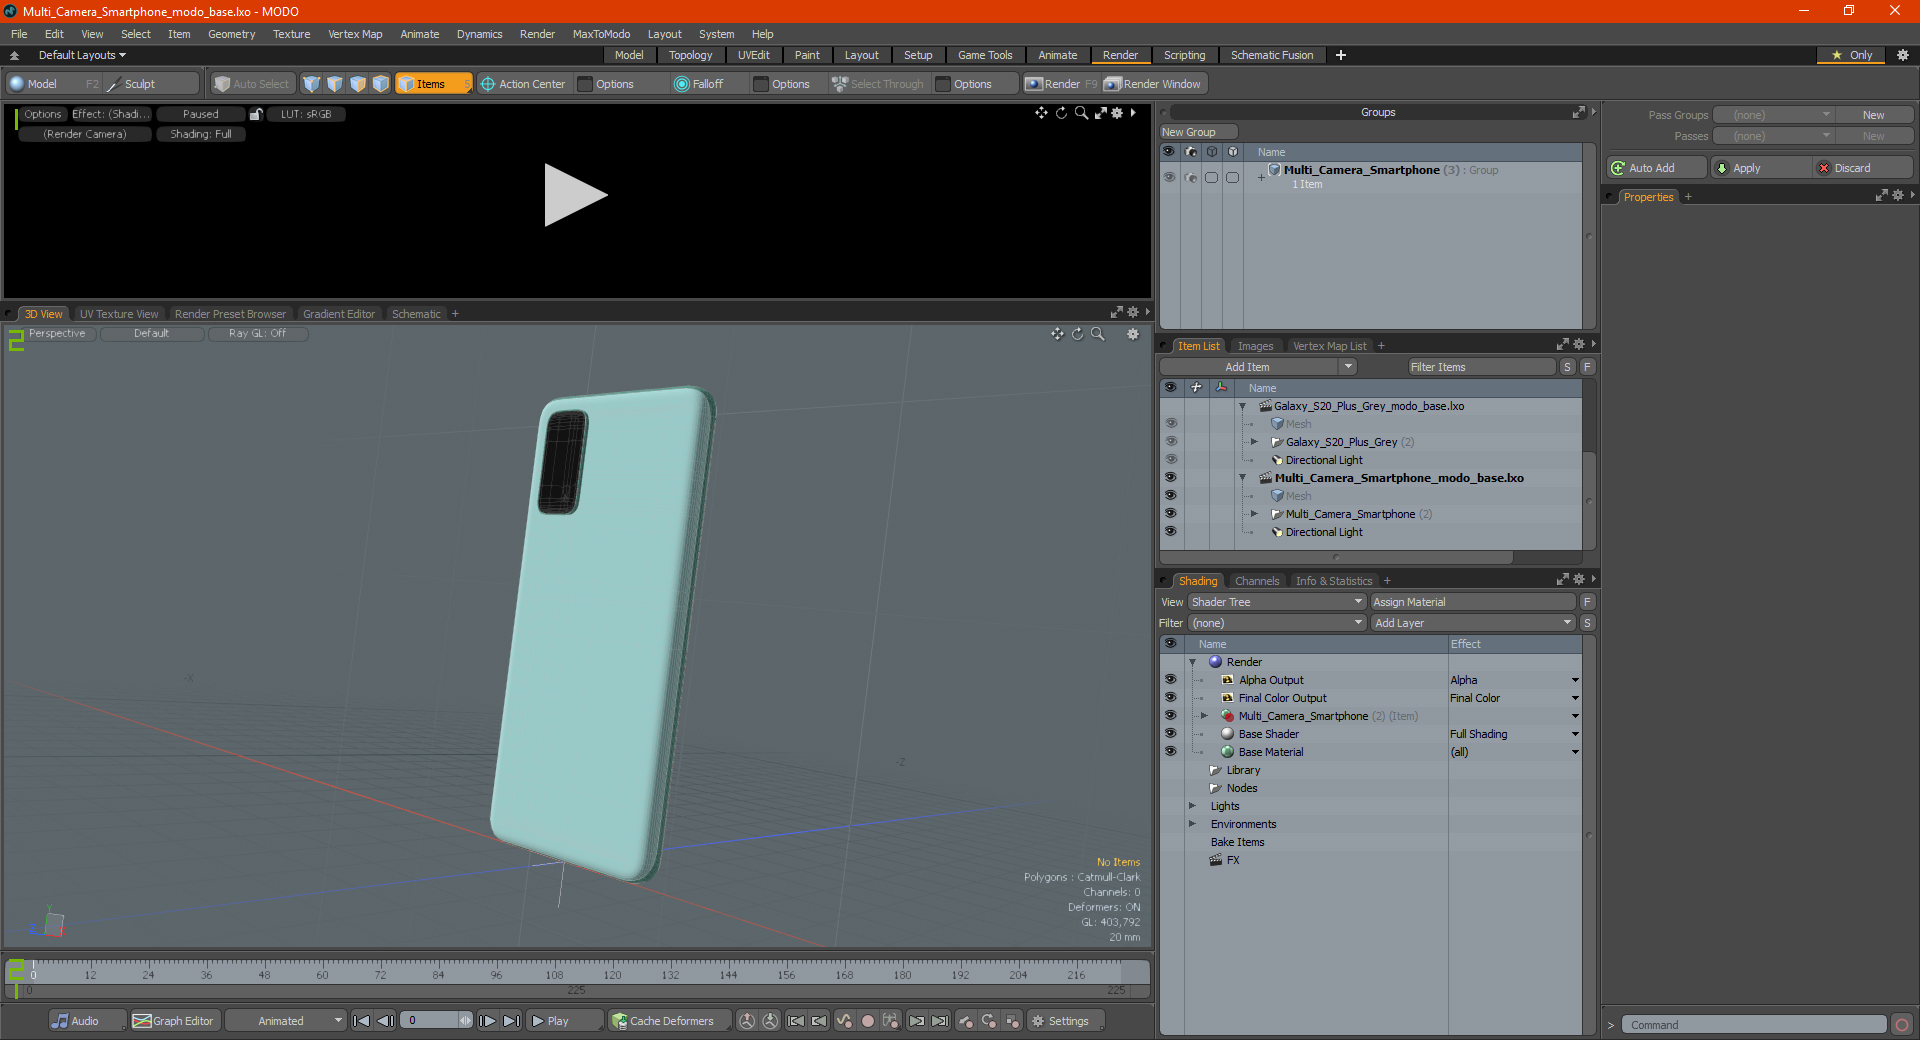The height and width of the screenshot is (1040, 1920).
Task: Click the Command input field
Action: tap(1754, 1025)
